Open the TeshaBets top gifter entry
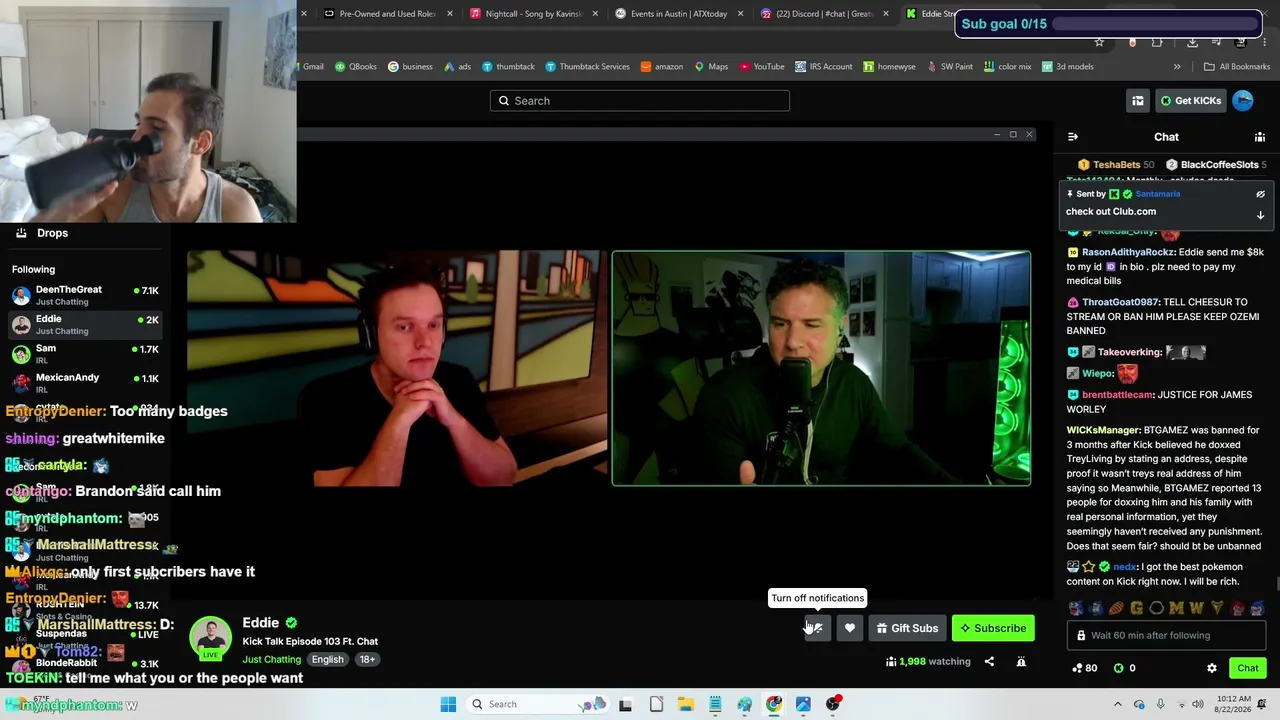The height and width of the screenshot is (720, 1280). pos(1116,165)
